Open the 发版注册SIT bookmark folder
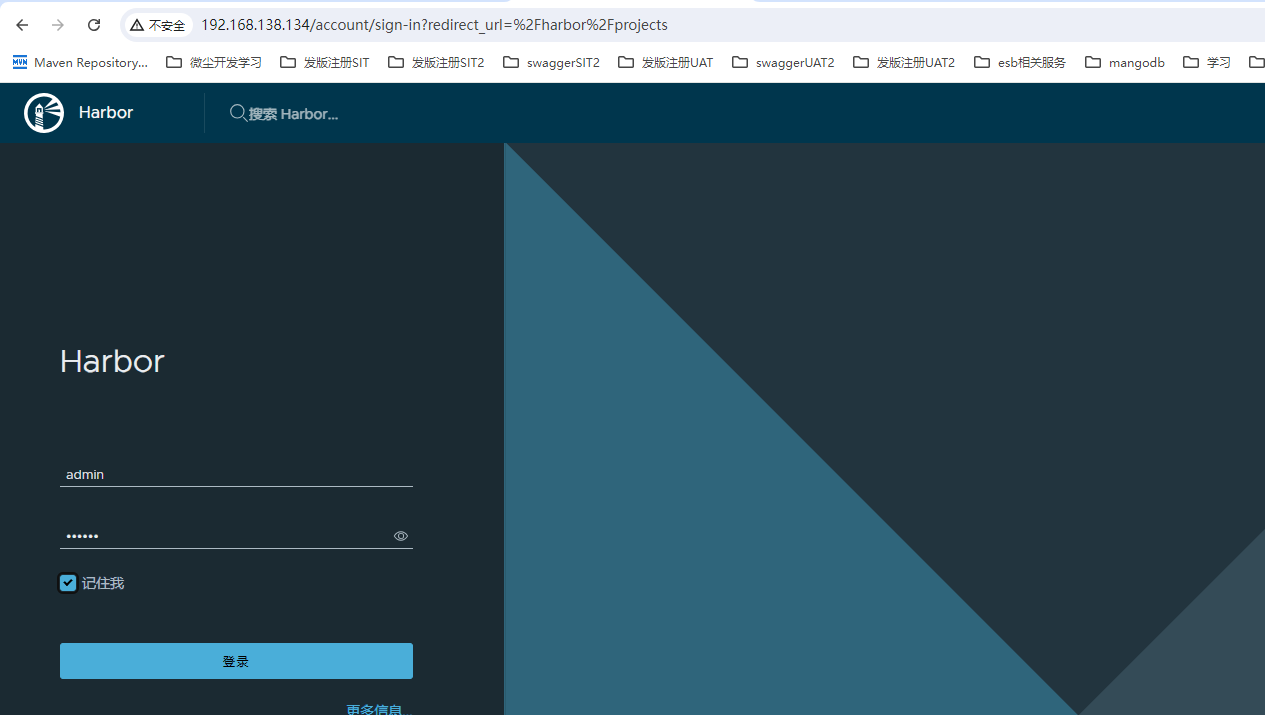1265x715 pixels. [x=325, y=62]
